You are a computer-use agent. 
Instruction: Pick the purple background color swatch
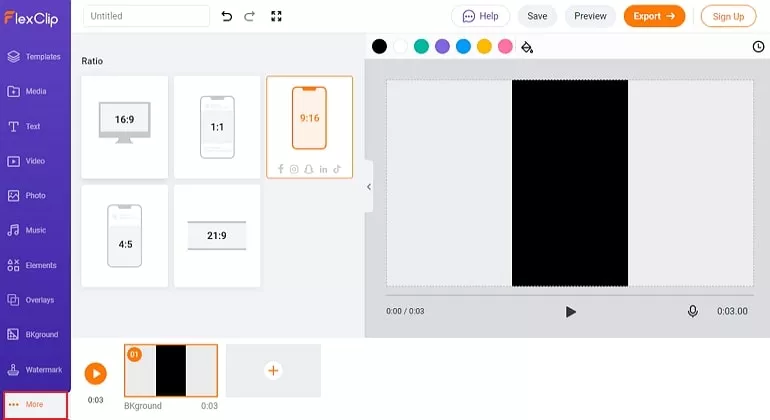click(x=442, y=47)
